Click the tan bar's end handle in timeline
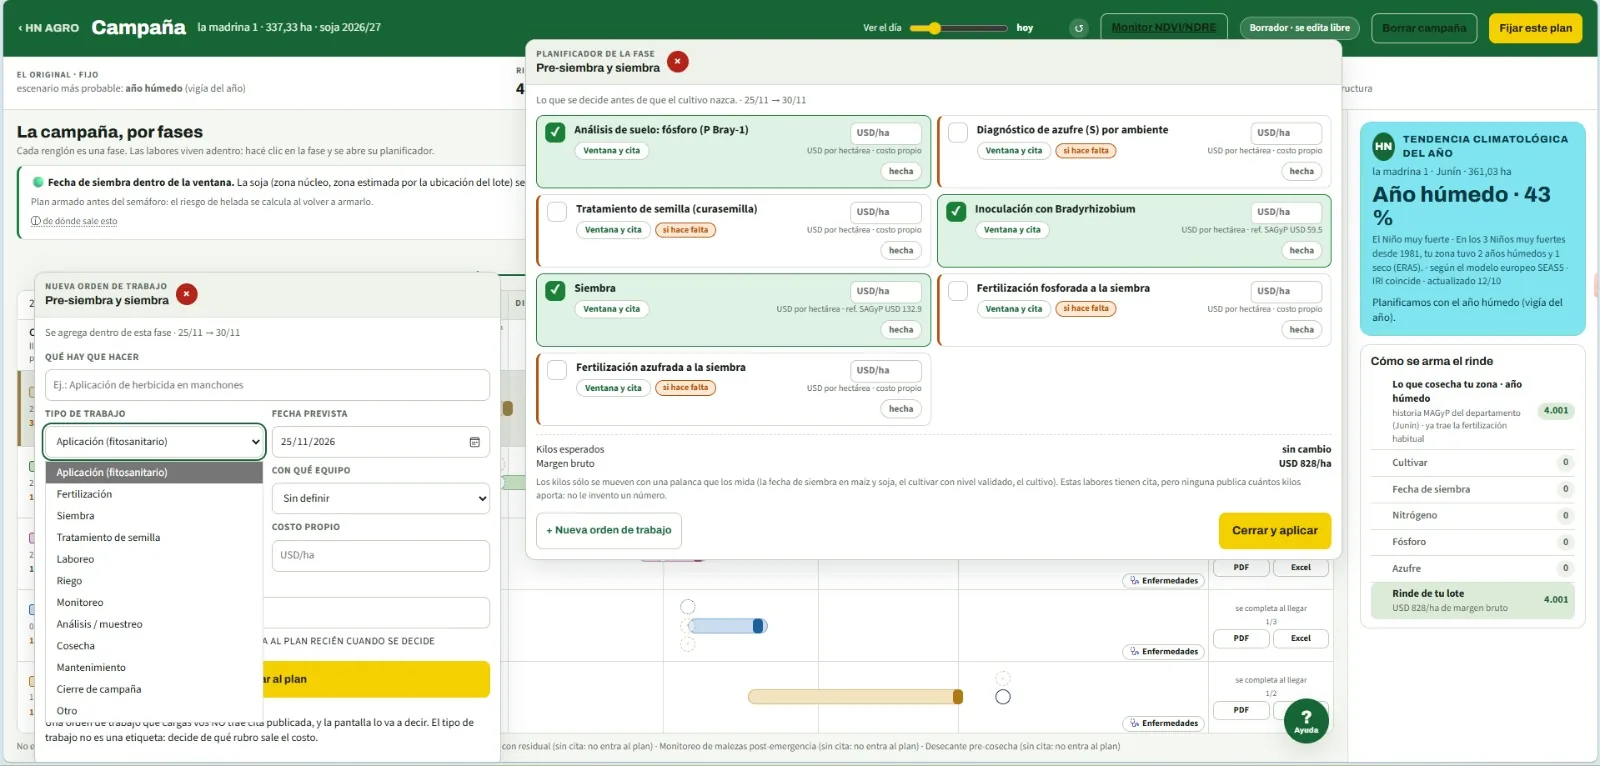 [958, 697]
